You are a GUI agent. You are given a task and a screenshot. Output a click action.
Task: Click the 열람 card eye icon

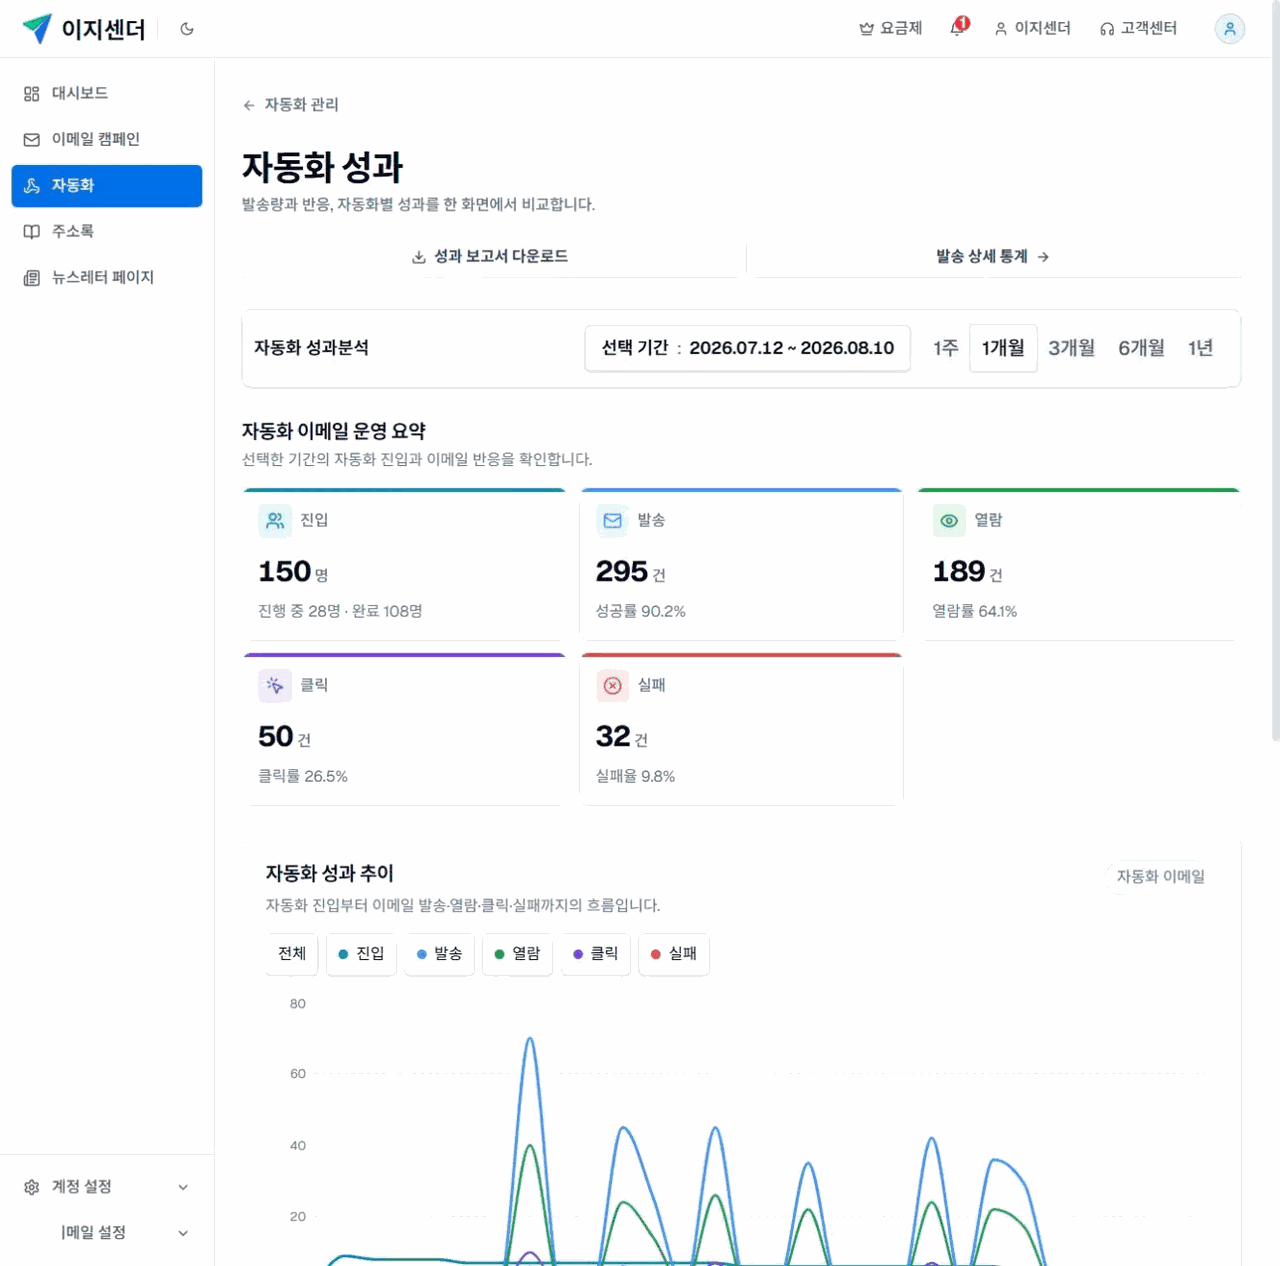coord(949,520)
